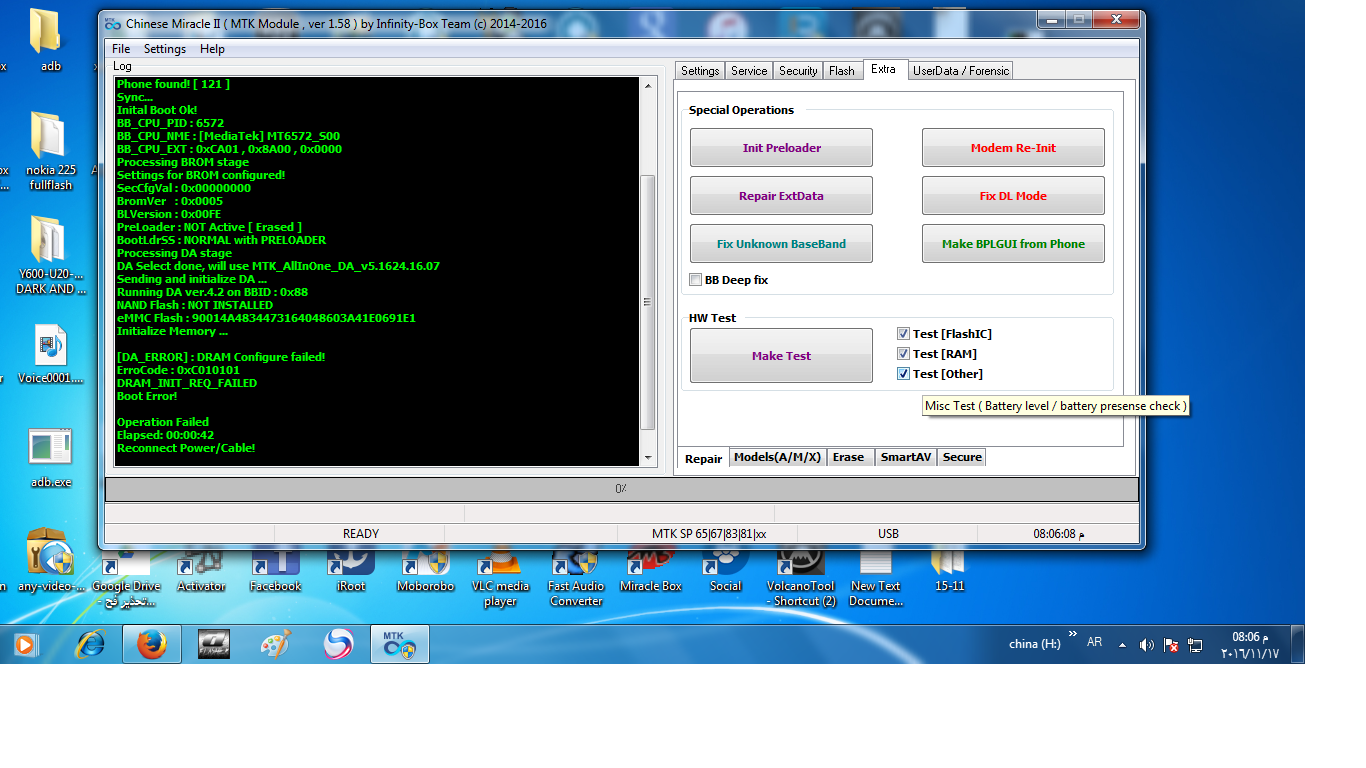Enable the BB Deep fix checkbox
This screenshot has width=1366, height=768.
coord(696,280)
